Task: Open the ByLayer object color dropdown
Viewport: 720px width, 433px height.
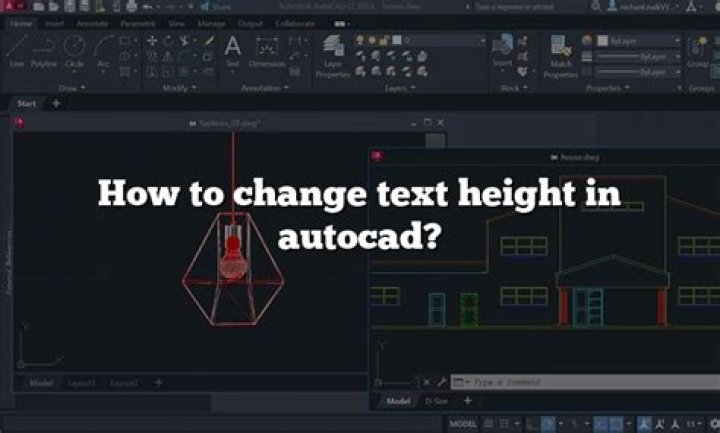Action: (640, 41)
